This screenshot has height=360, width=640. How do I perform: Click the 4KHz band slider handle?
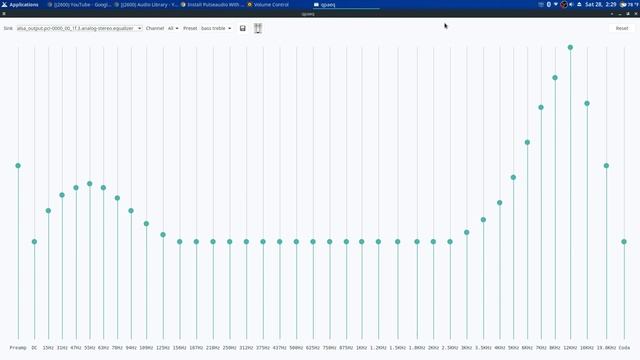[x=500, y=203]
